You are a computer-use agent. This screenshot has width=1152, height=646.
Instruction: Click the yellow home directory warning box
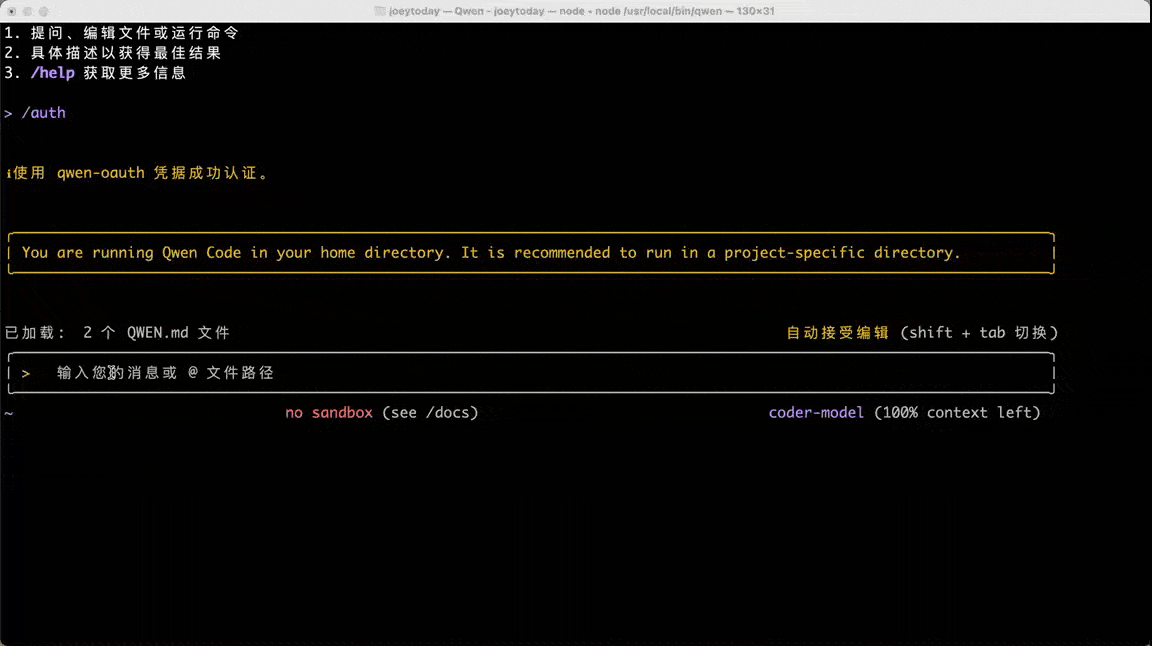coord(530,253)
